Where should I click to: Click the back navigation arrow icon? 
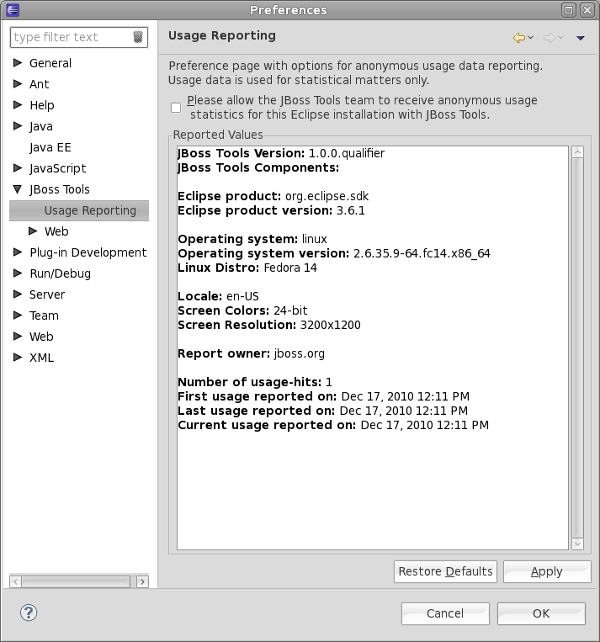[x=518, y=38]
